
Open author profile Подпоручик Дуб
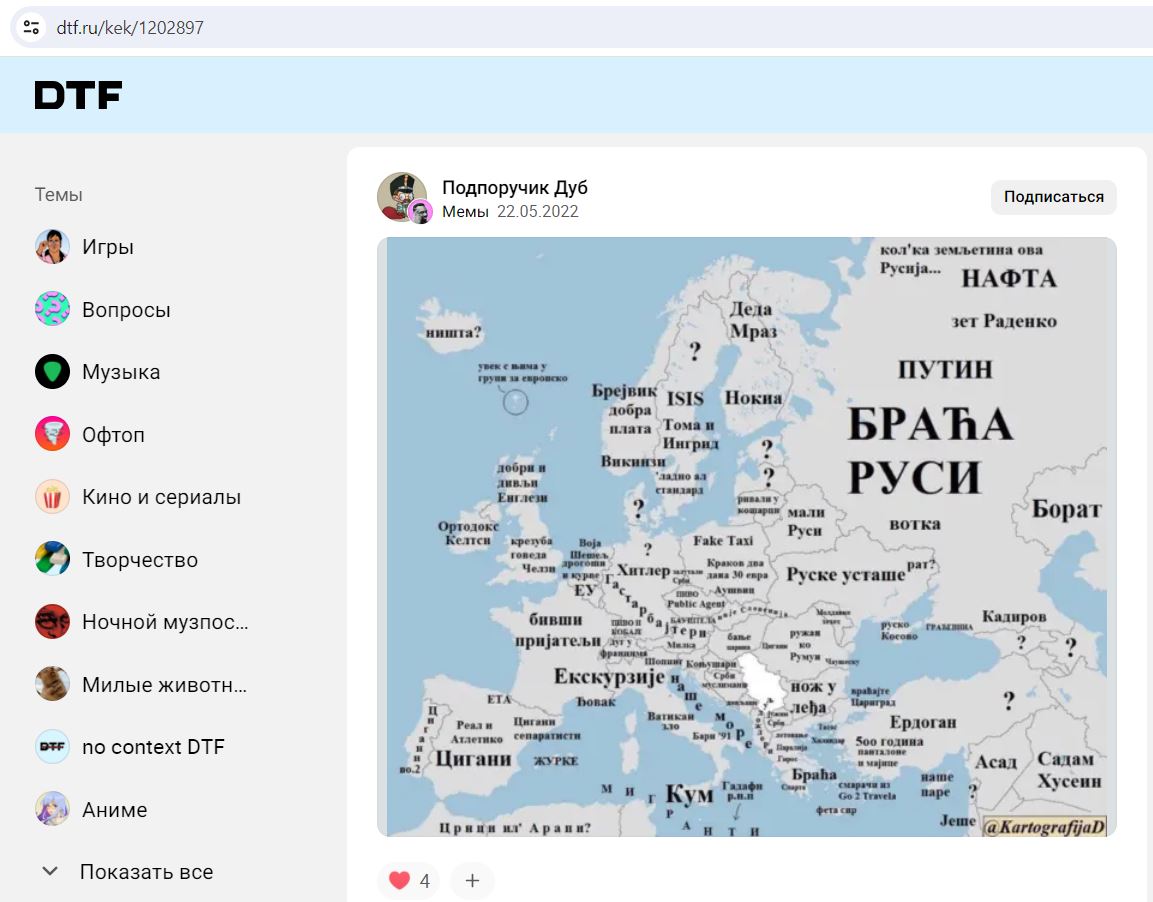point(515,187)
